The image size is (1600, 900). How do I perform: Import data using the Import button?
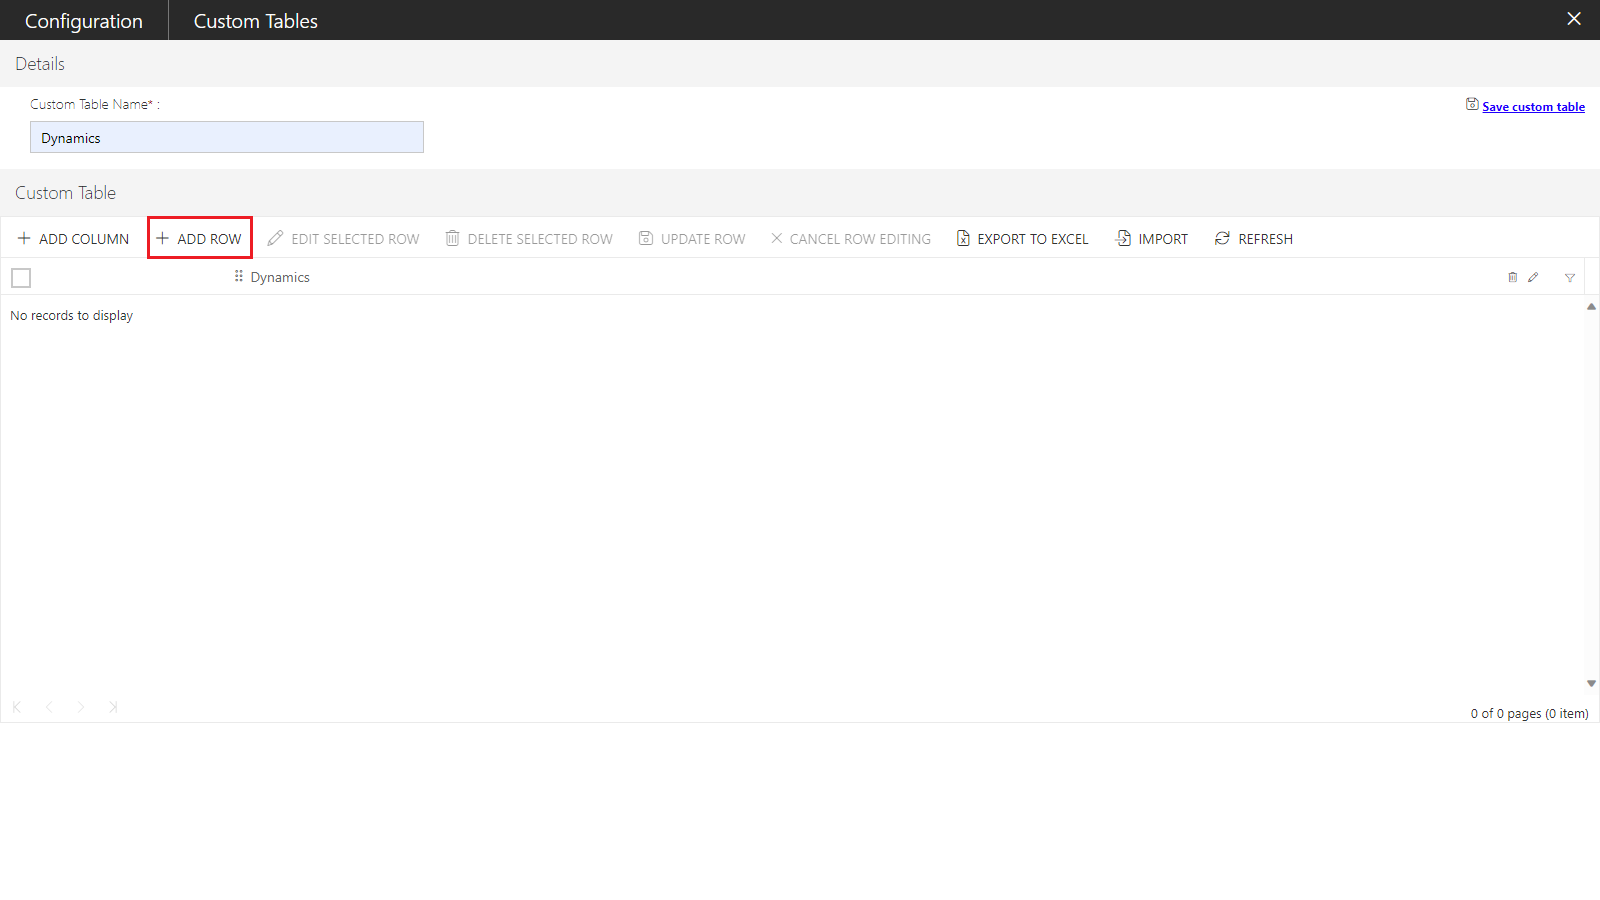tap(1152, 239)
